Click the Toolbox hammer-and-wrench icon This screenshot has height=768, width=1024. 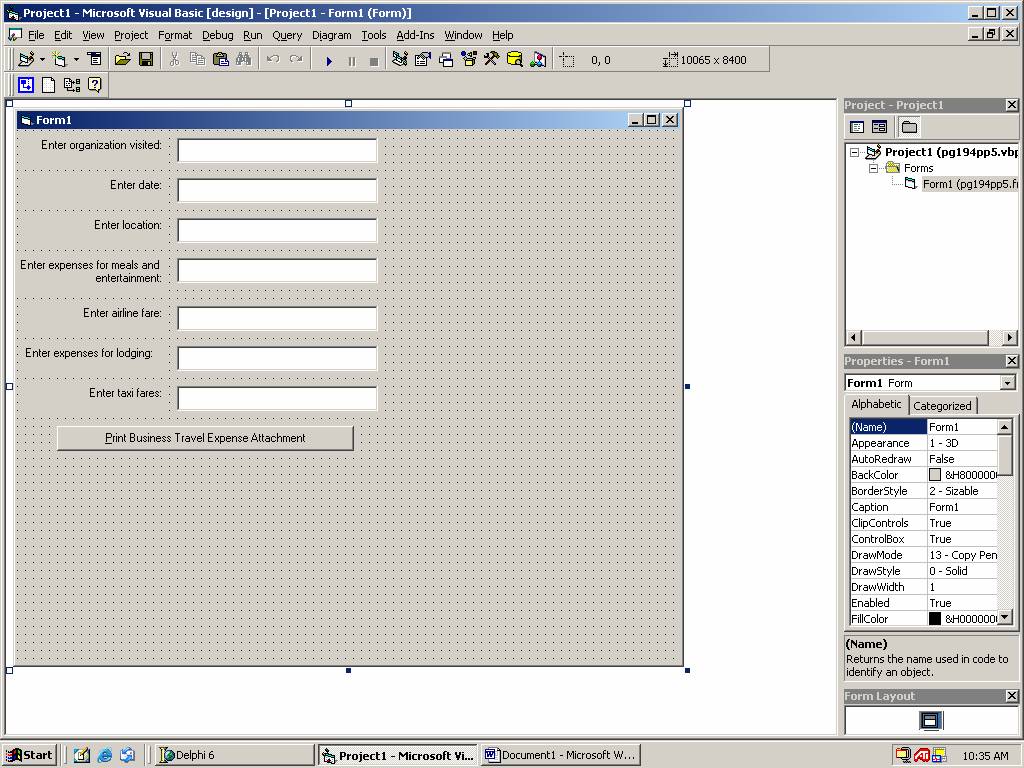tap(491, 60)
